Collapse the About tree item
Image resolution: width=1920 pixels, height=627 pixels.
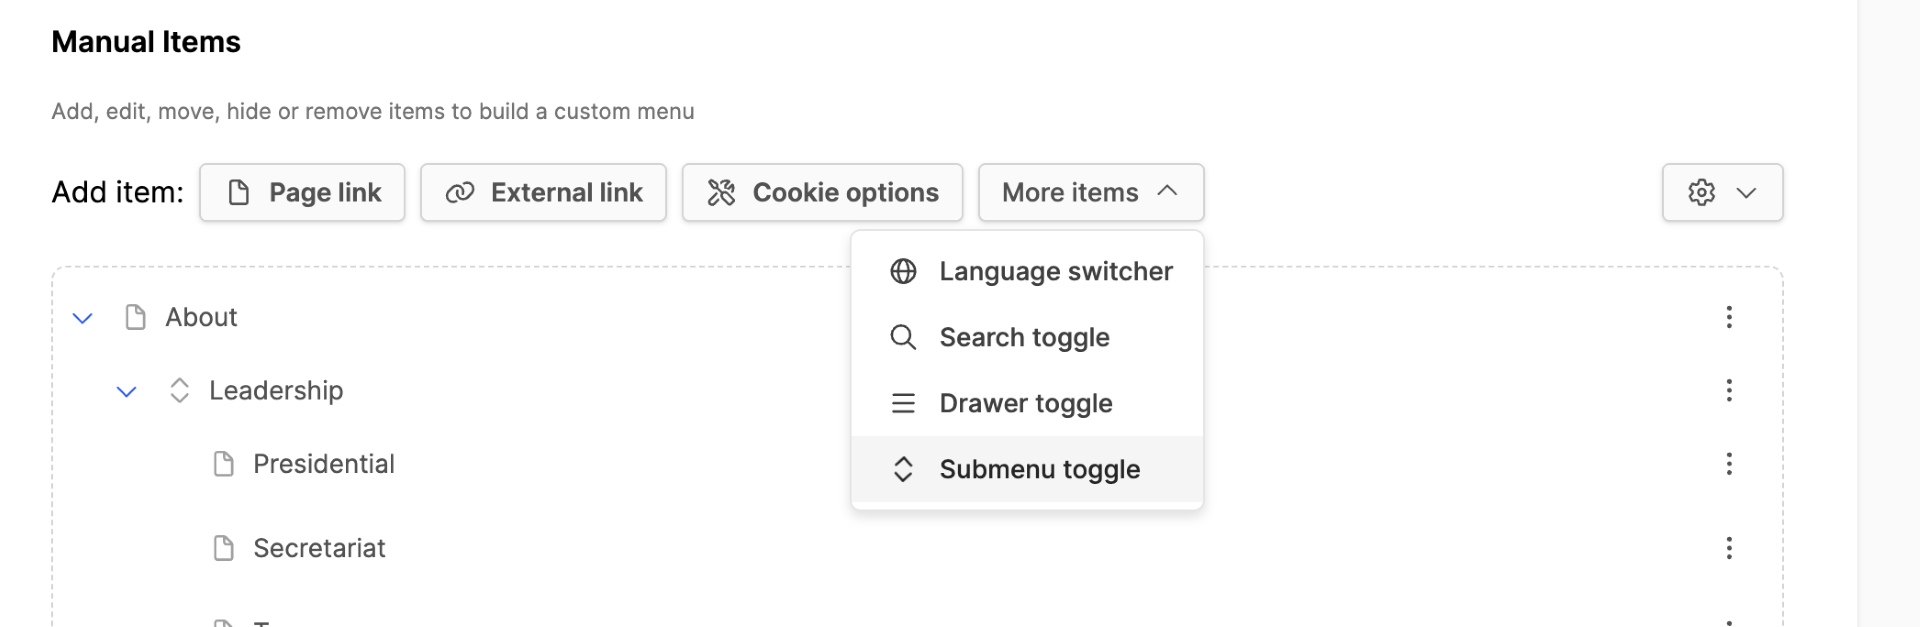pos(83,318)
